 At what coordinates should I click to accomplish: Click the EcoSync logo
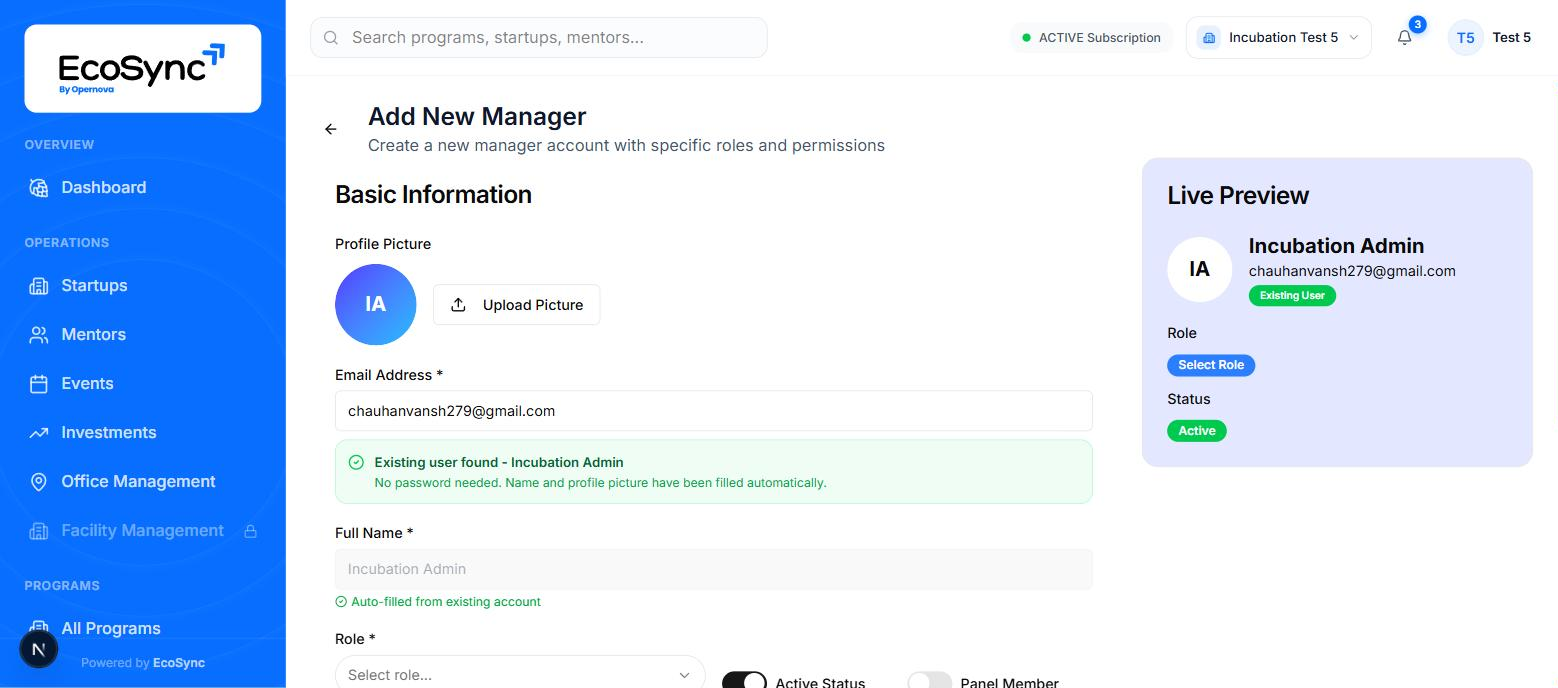pyautogui.click(x=142, y=68)
